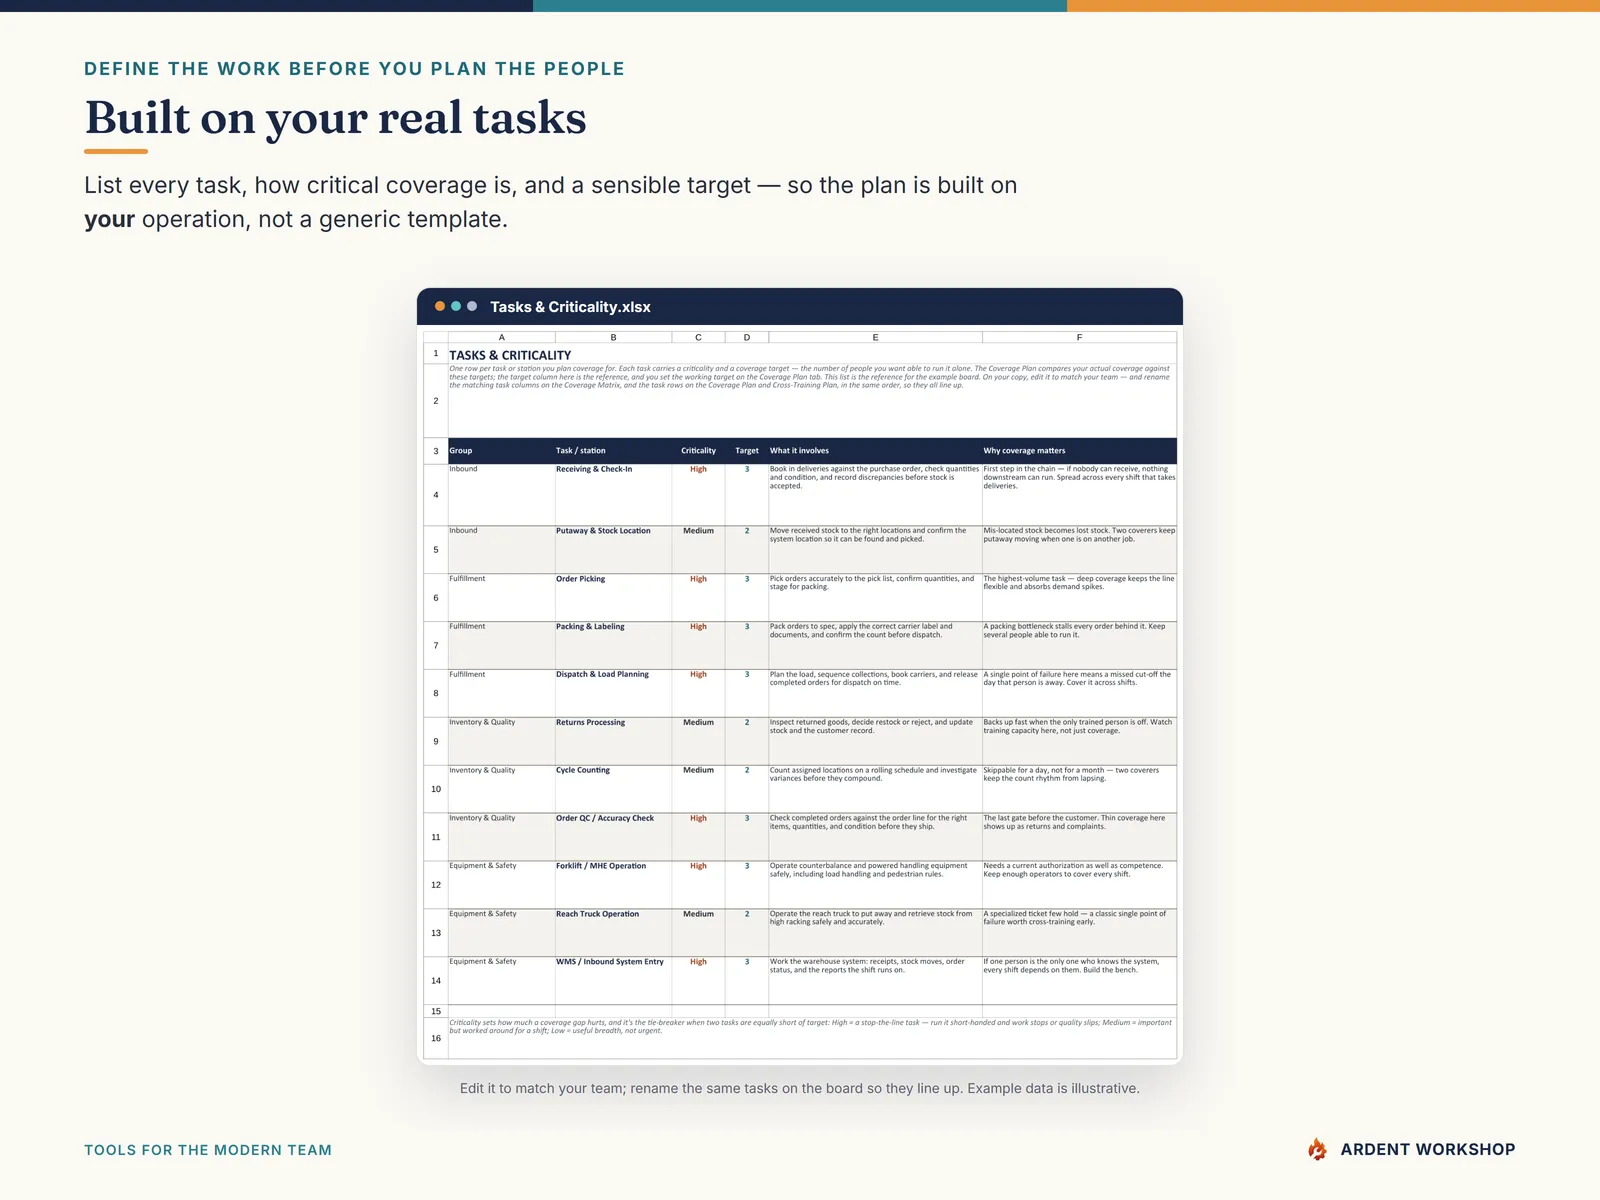Click the Group header cell

coord(501,451)
